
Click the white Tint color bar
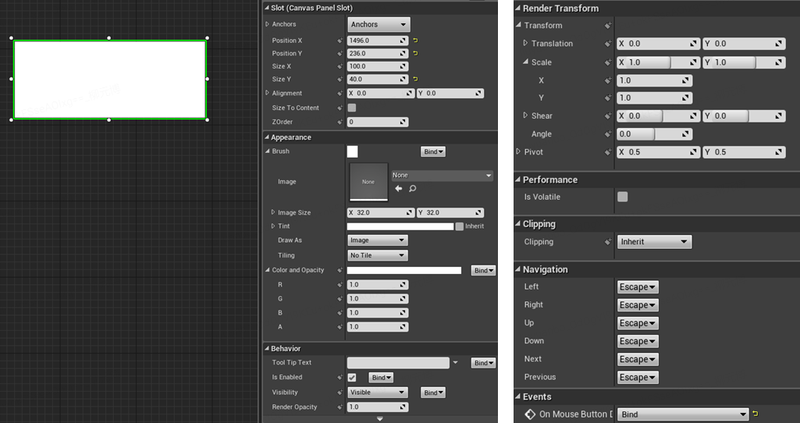click(400, 226)
